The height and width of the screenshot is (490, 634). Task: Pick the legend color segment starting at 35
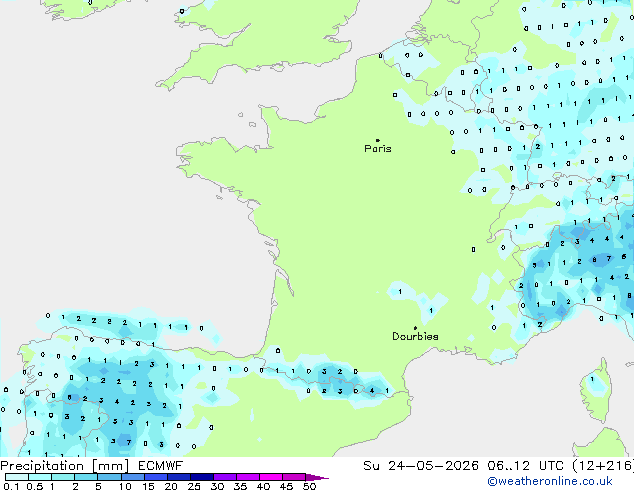tap(248, 477)
